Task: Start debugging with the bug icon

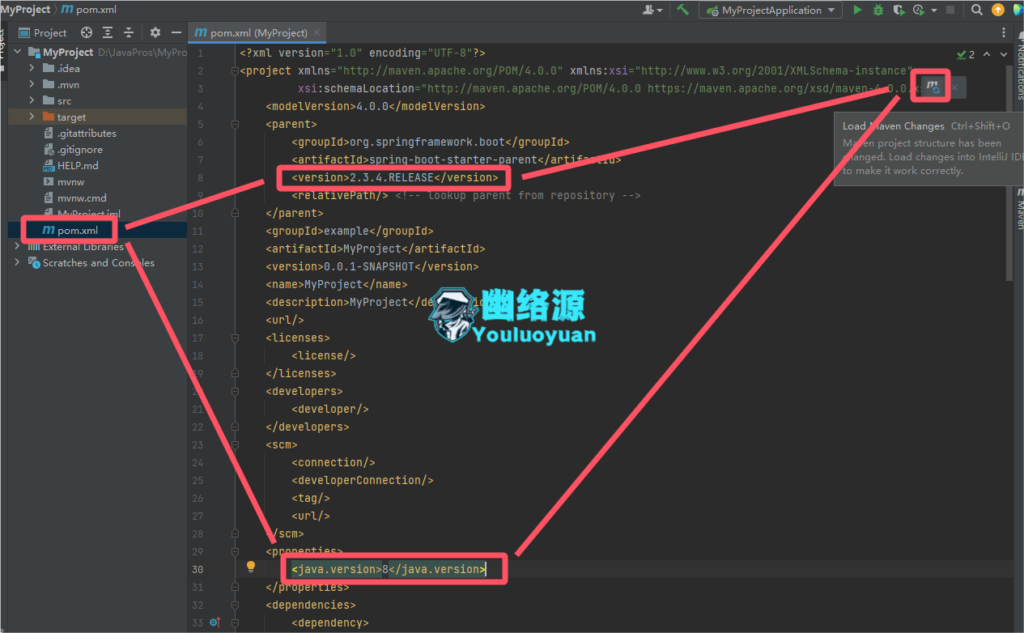Action: 878,10
